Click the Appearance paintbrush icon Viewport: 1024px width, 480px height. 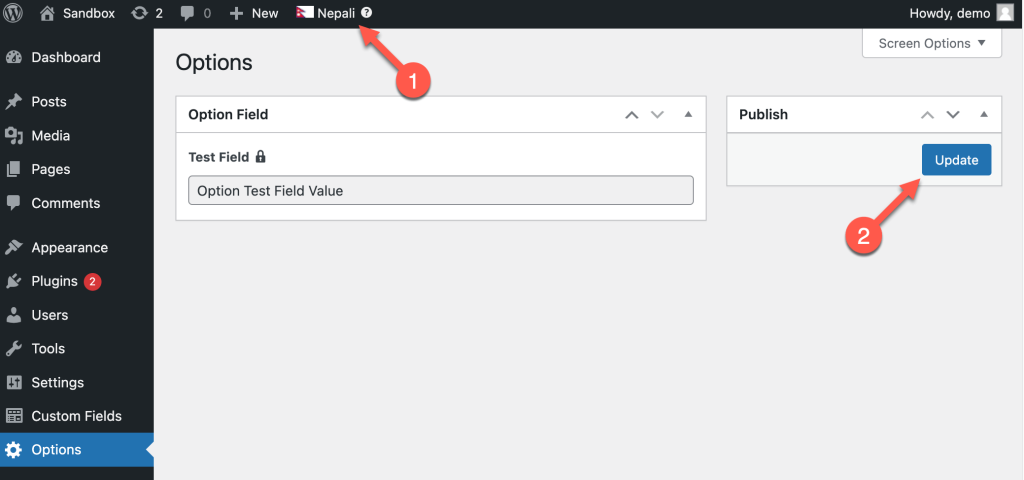tap(14, 248)
